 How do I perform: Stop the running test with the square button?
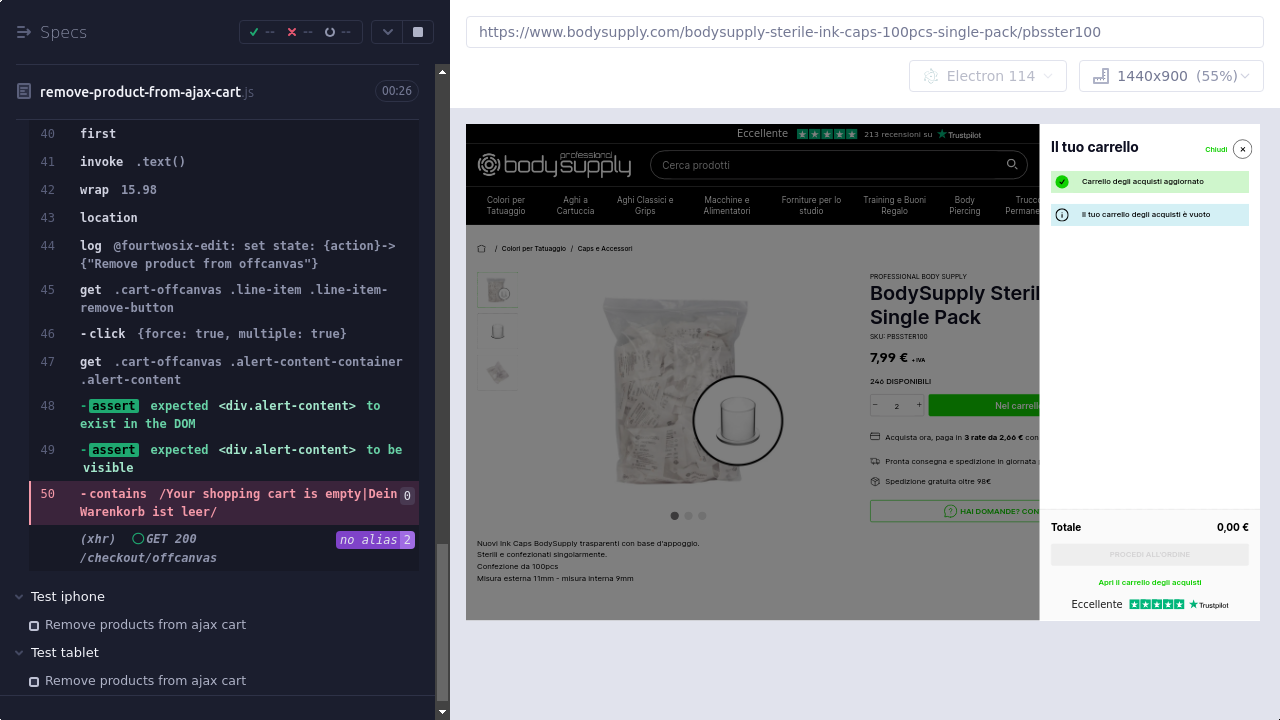(x=418, y=32)
